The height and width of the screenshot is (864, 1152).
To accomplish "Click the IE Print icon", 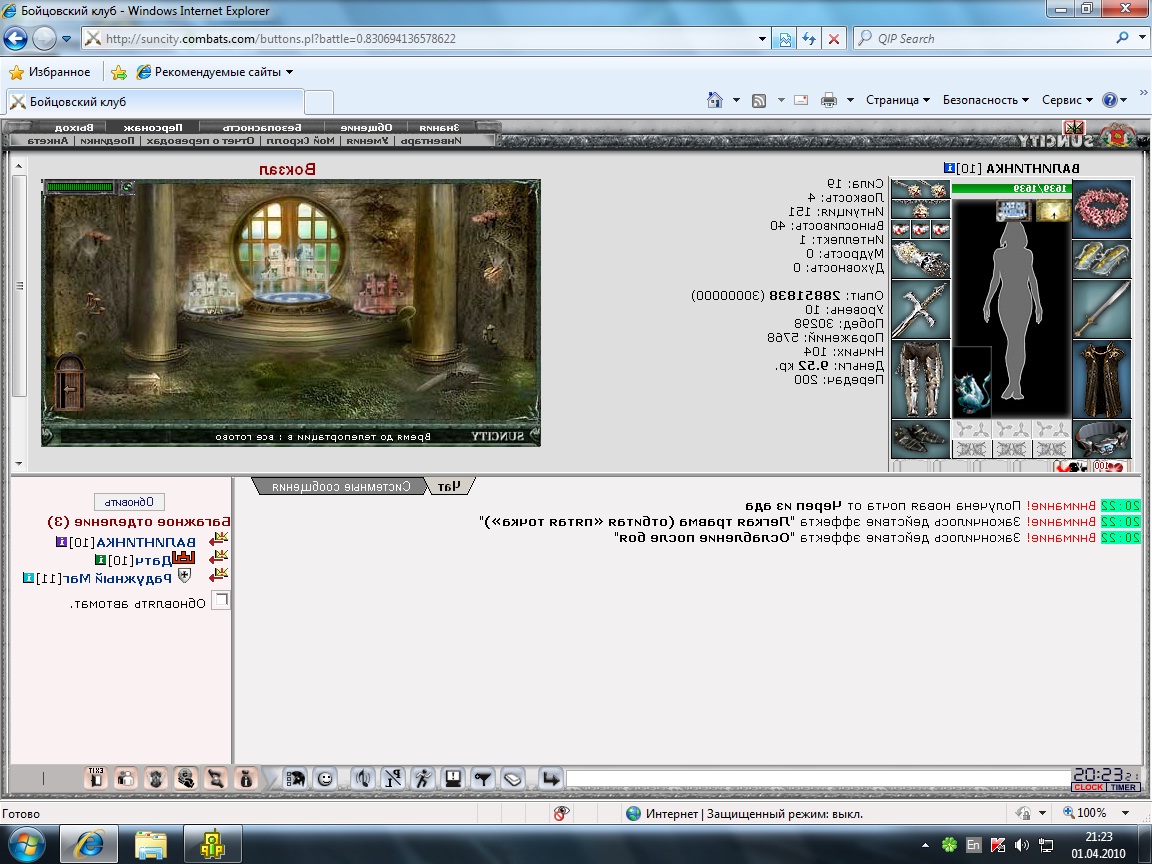I will [829, 100].
